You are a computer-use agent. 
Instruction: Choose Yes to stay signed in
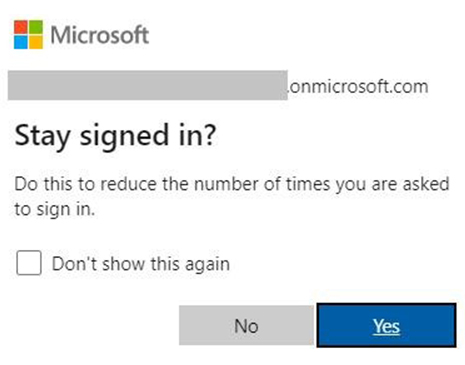click(386, 325)
